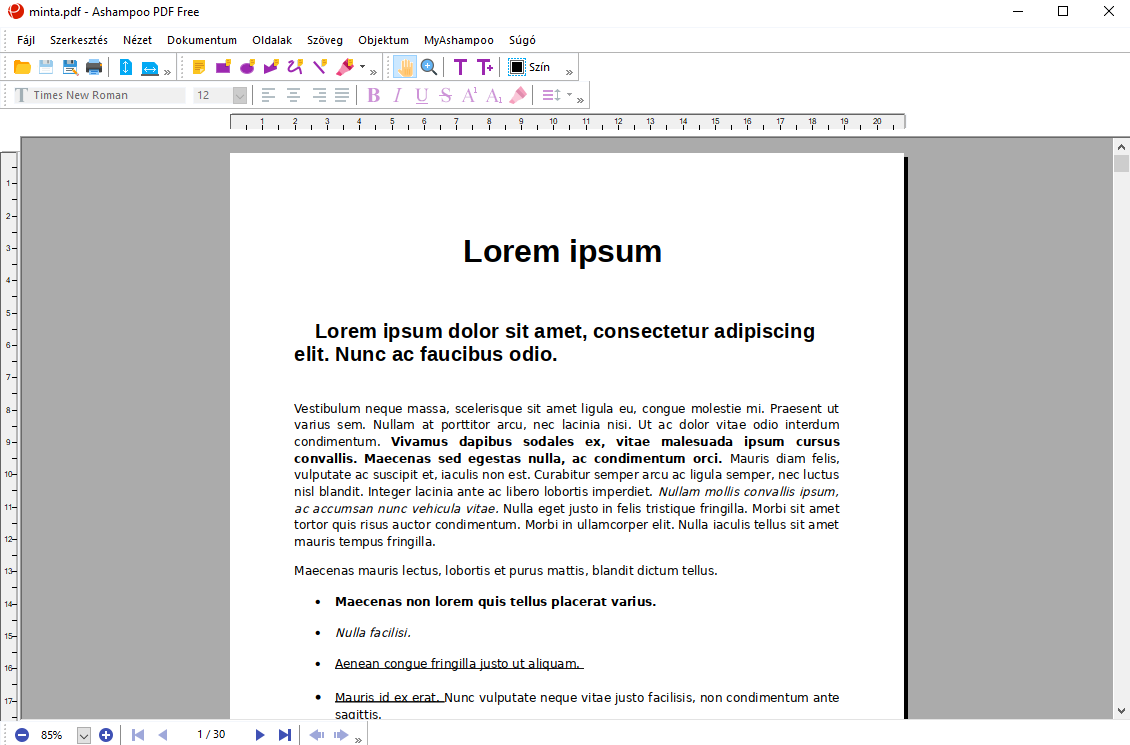
Task: Click the page number field showing 1 / 30
Action: click(x=211, y=735)
